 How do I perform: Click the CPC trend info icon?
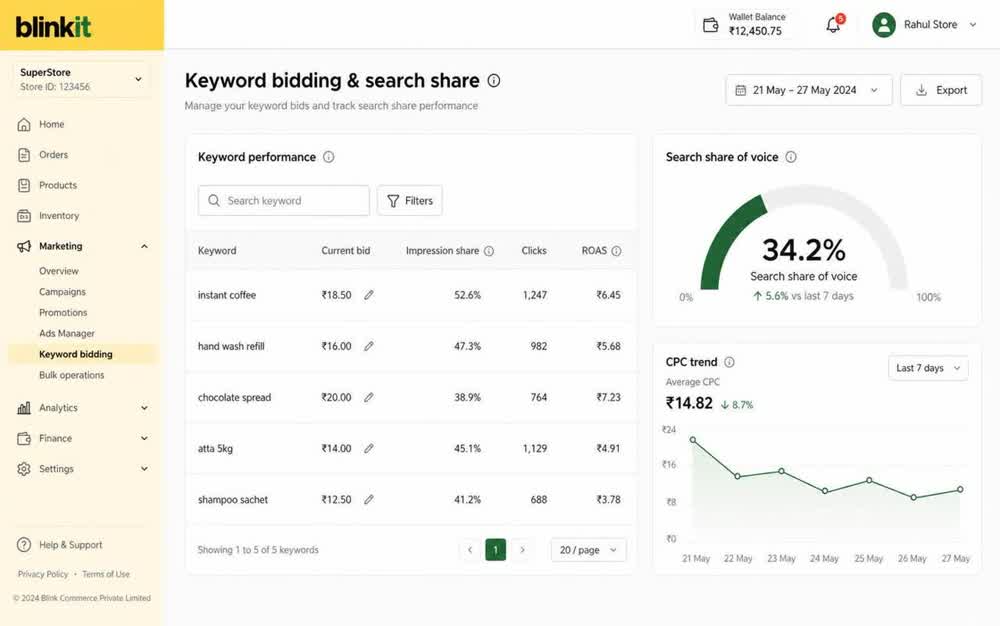pos(729,362)
